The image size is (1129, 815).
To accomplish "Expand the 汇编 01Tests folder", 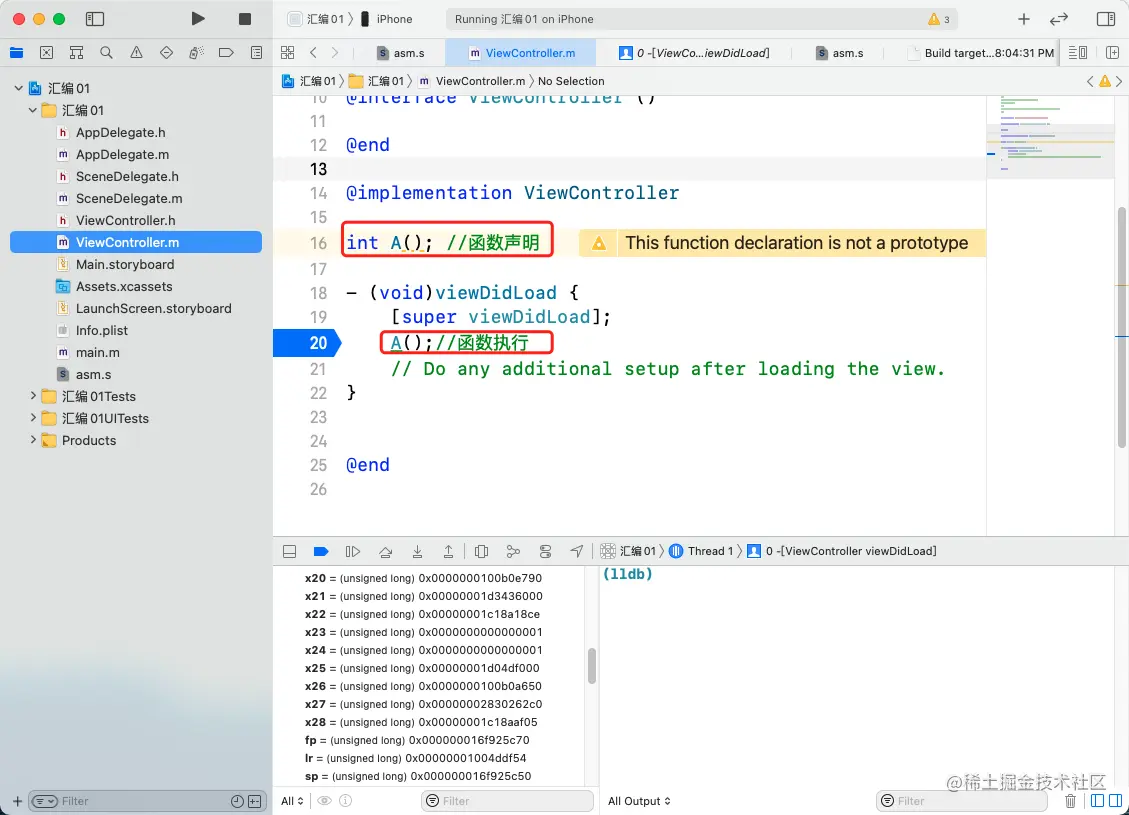I will (32, 396).
